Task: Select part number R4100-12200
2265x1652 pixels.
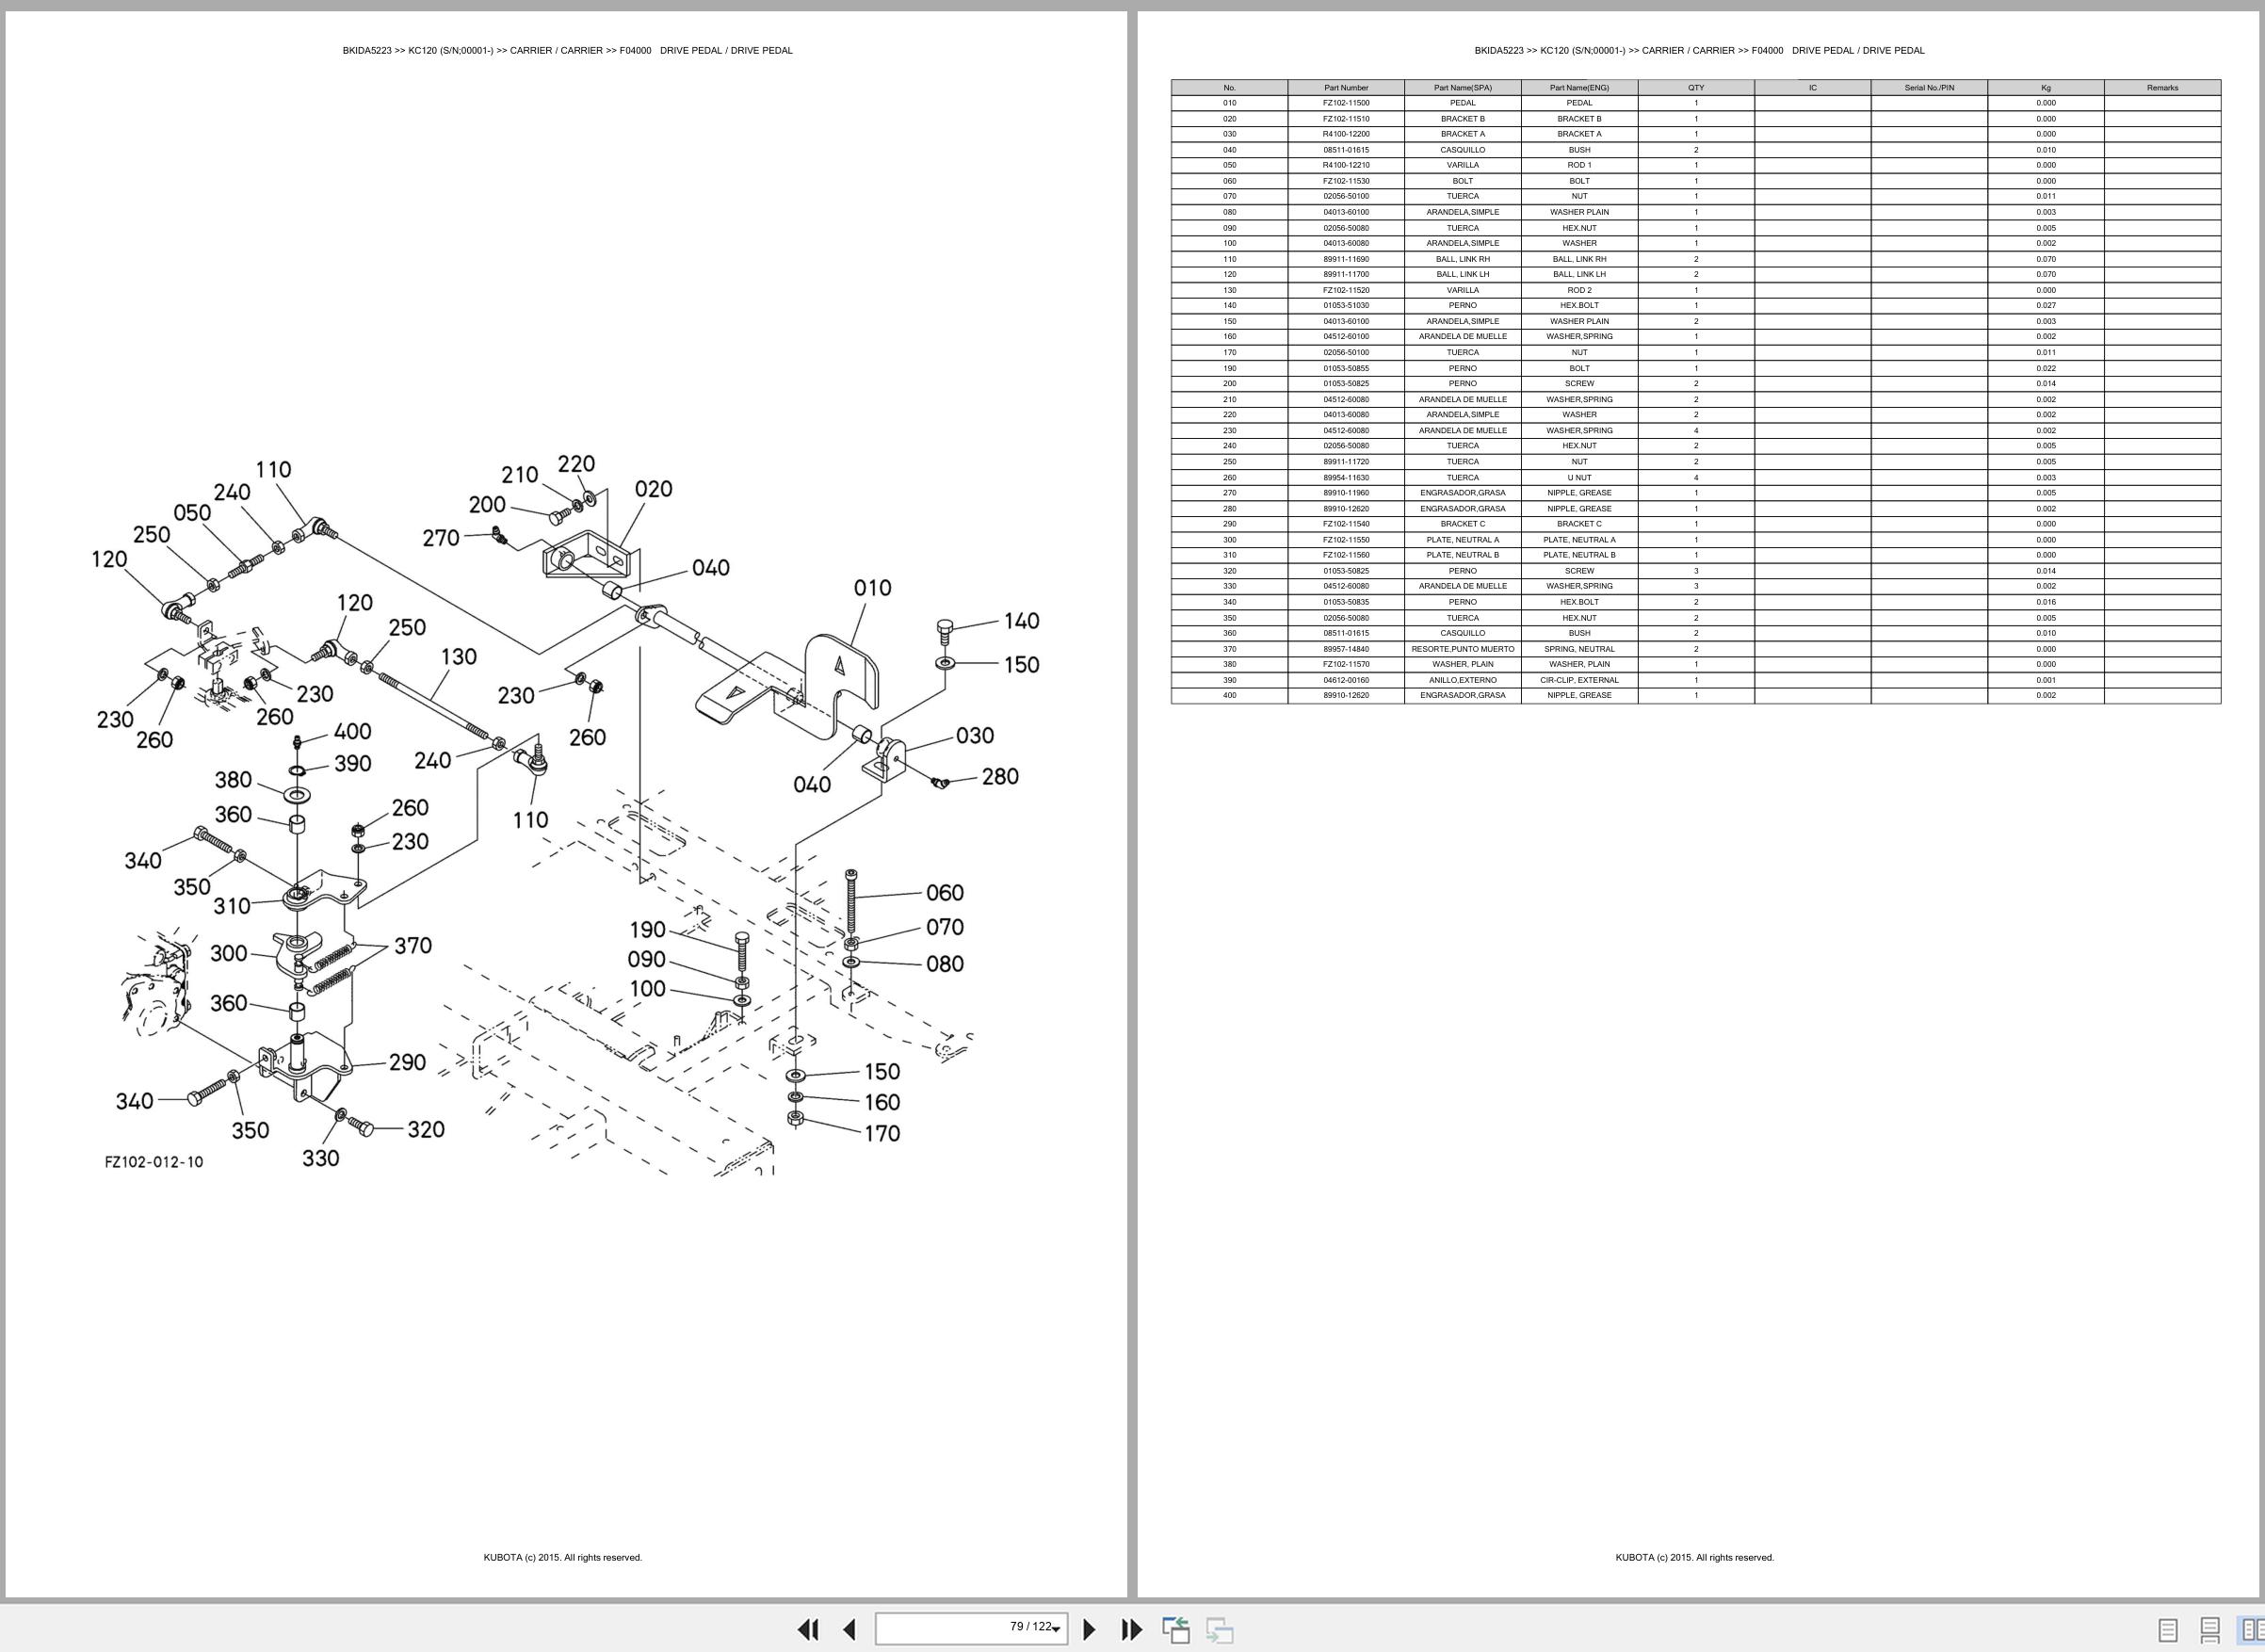Action: [x=1346, y=134]
